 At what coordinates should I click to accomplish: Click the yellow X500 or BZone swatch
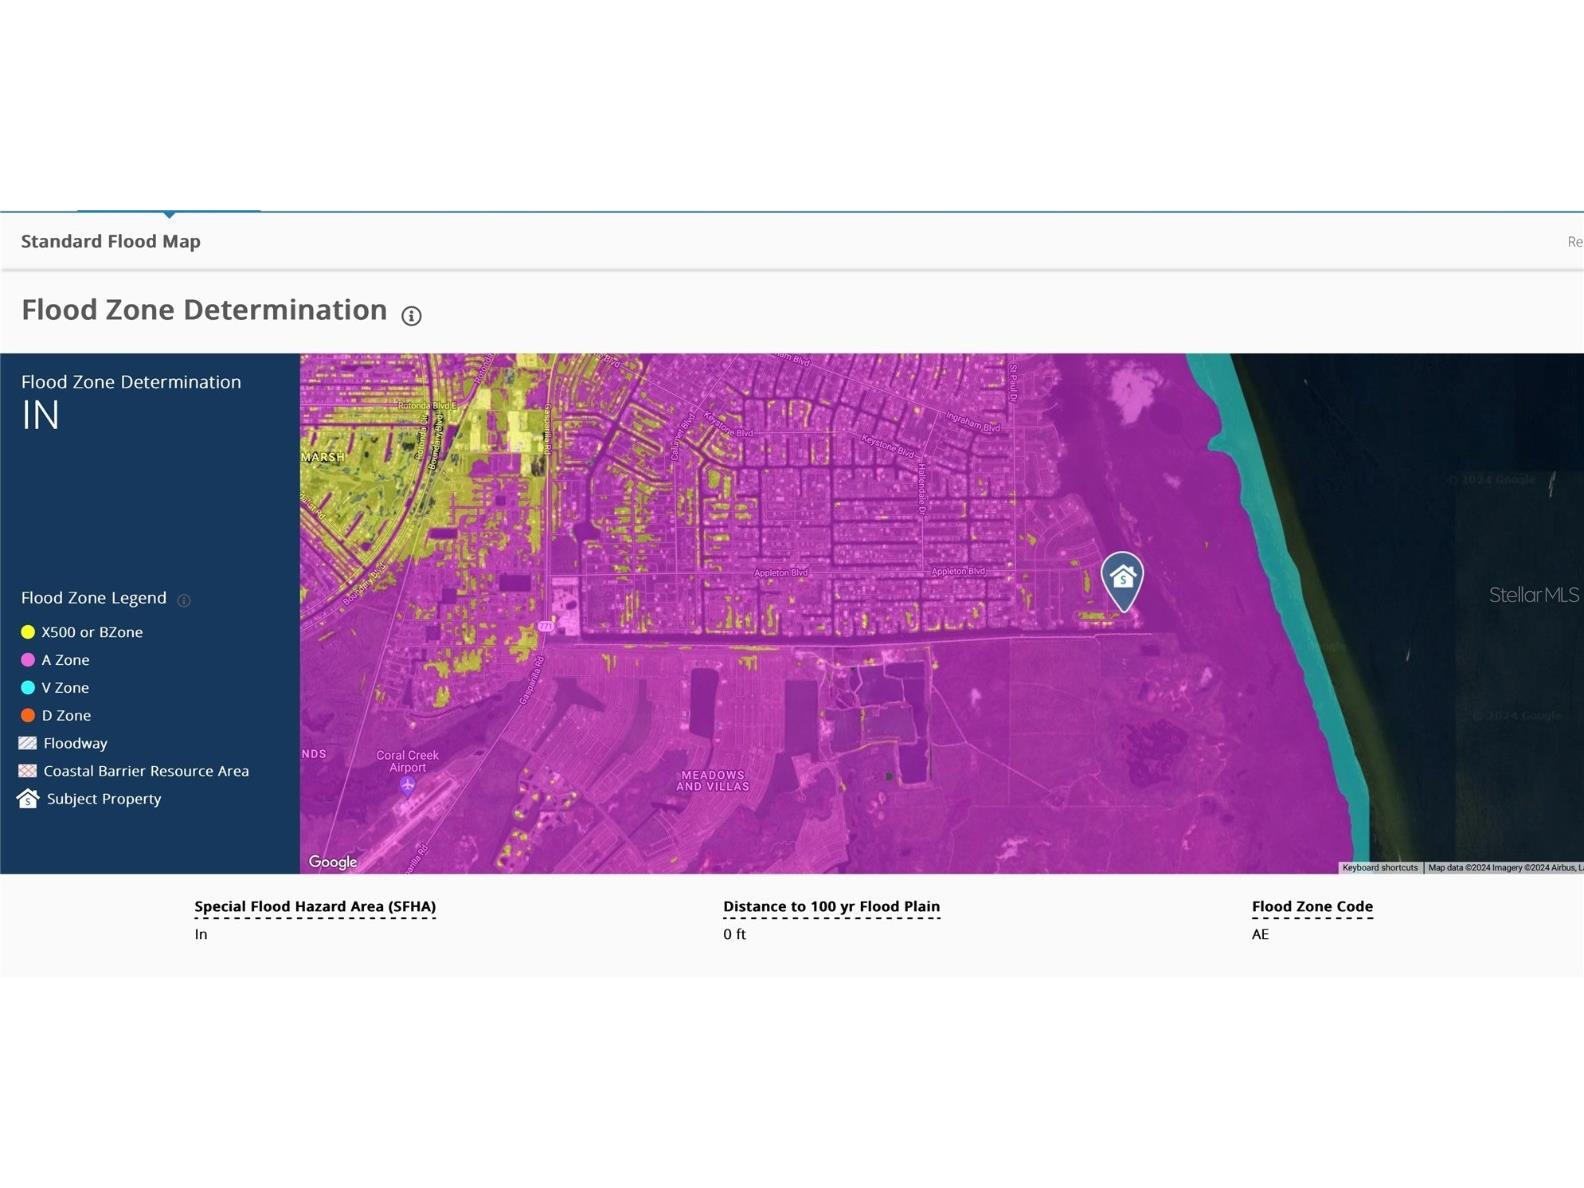coord(28,632)
